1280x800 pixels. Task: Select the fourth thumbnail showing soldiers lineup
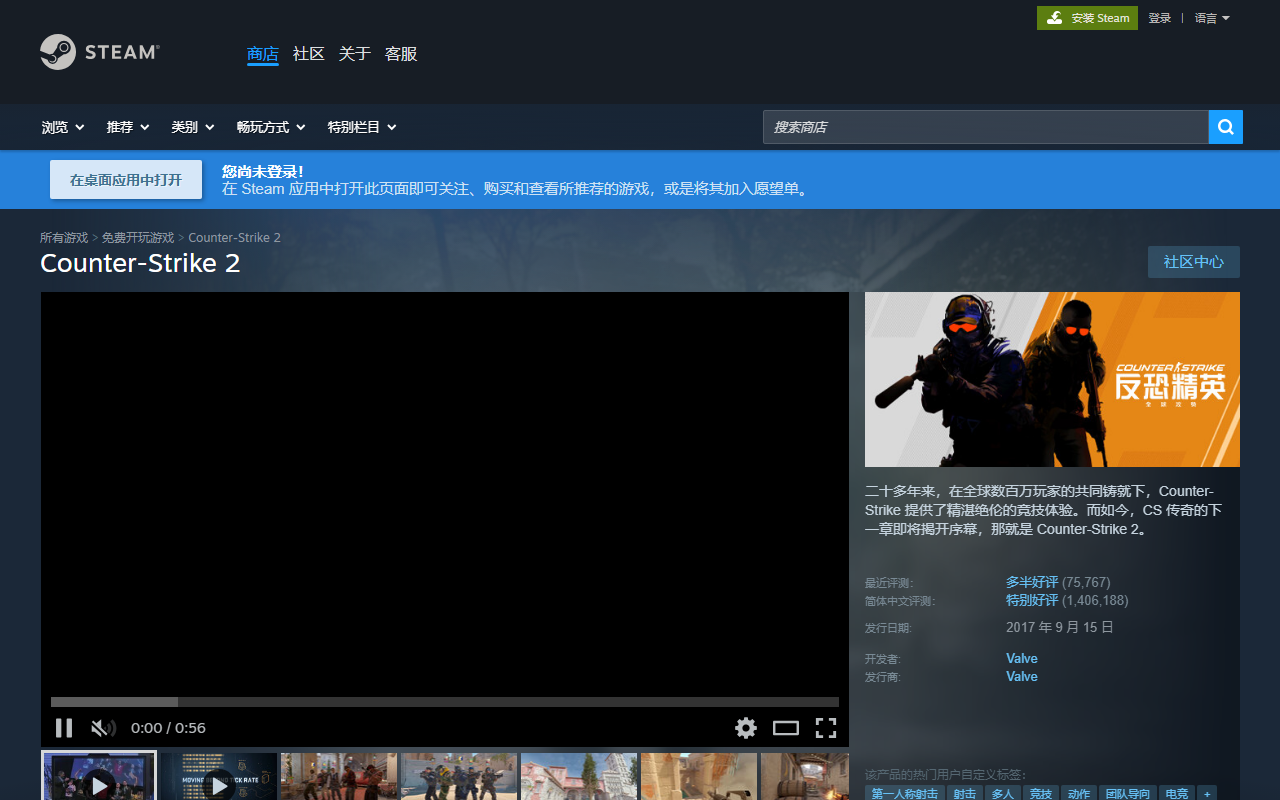[459, 776]
